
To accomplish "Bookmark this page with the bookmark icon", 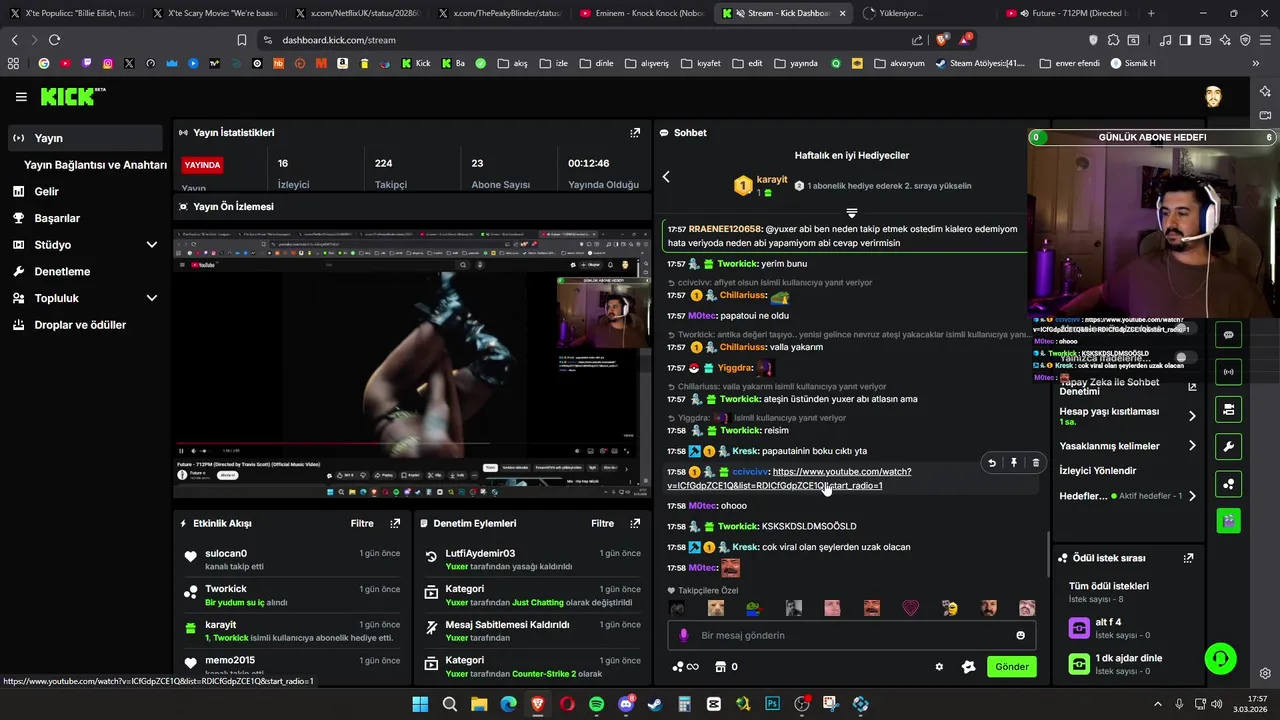I will (x=241, y=40).
